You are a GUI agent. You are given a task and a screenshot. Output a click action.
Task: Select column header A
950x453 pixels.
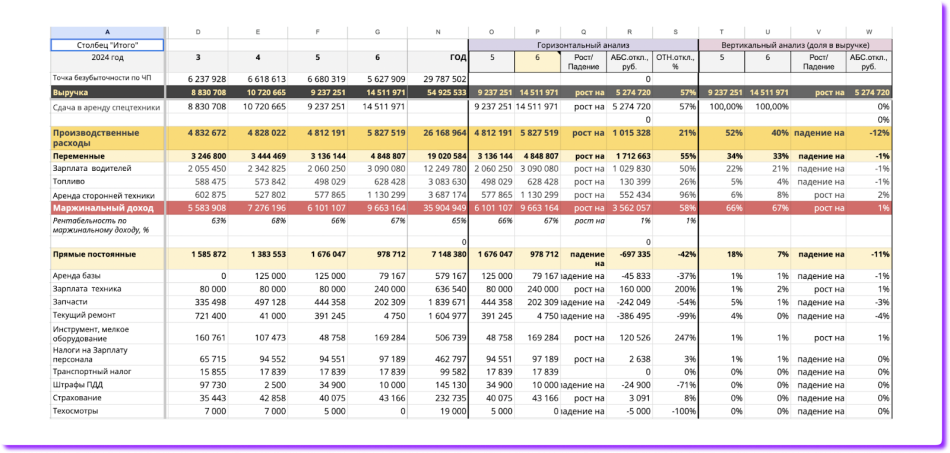coord(107,31)
